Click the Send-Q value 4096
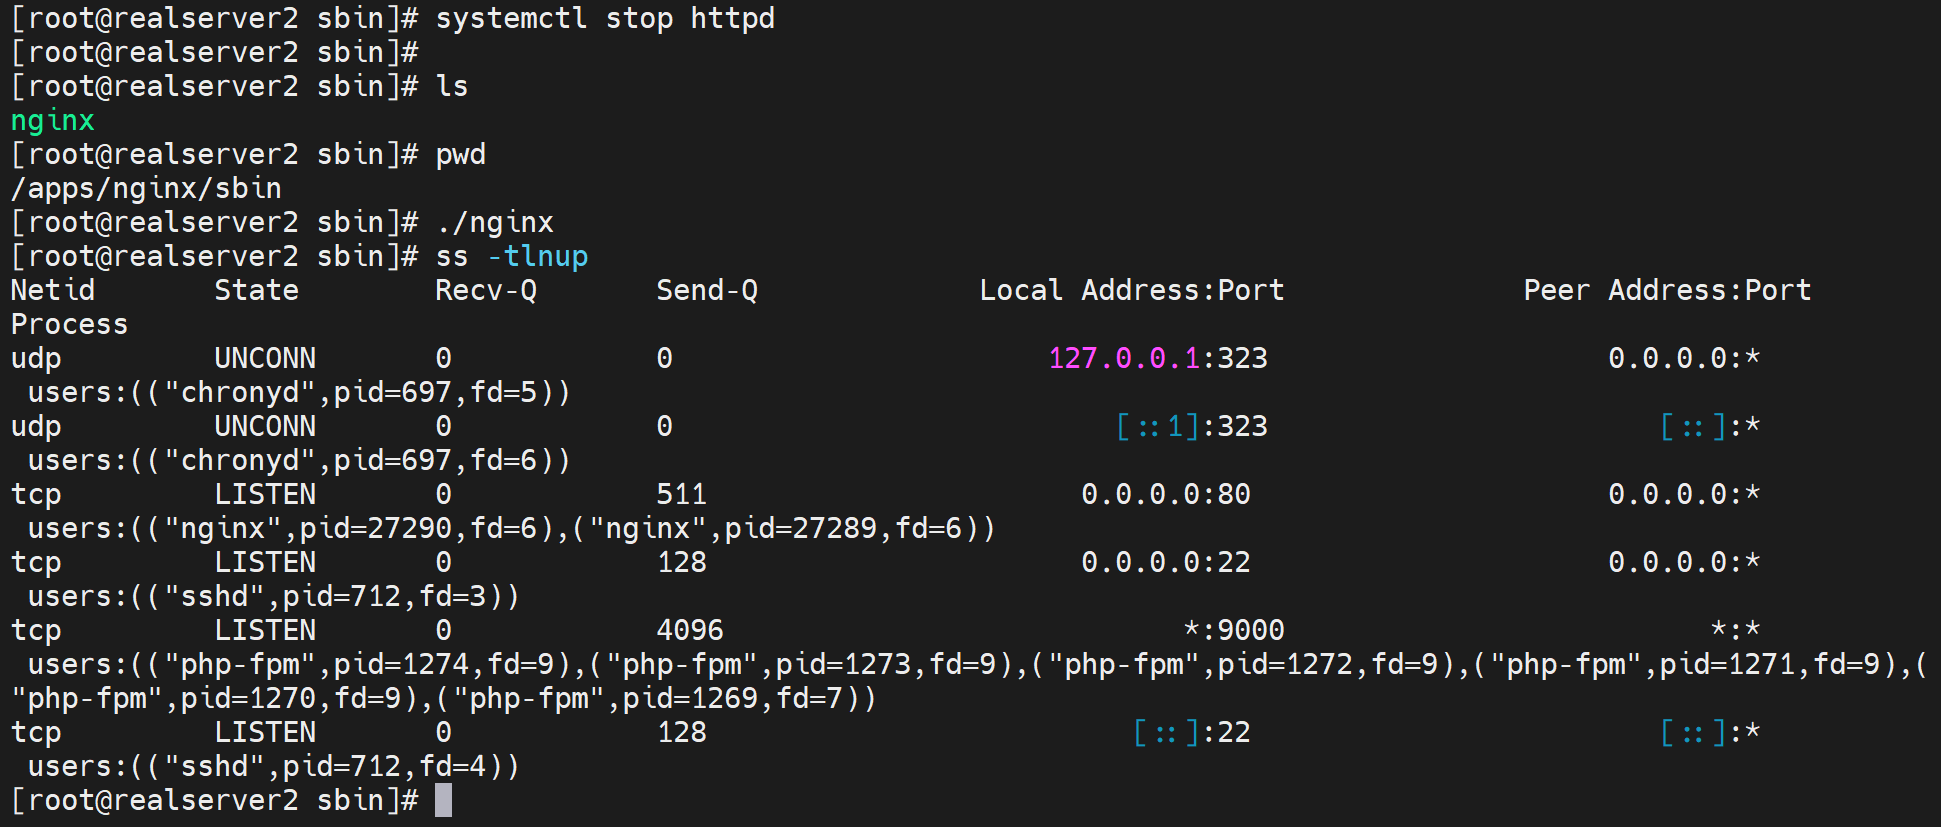 (x=689, y=630)
